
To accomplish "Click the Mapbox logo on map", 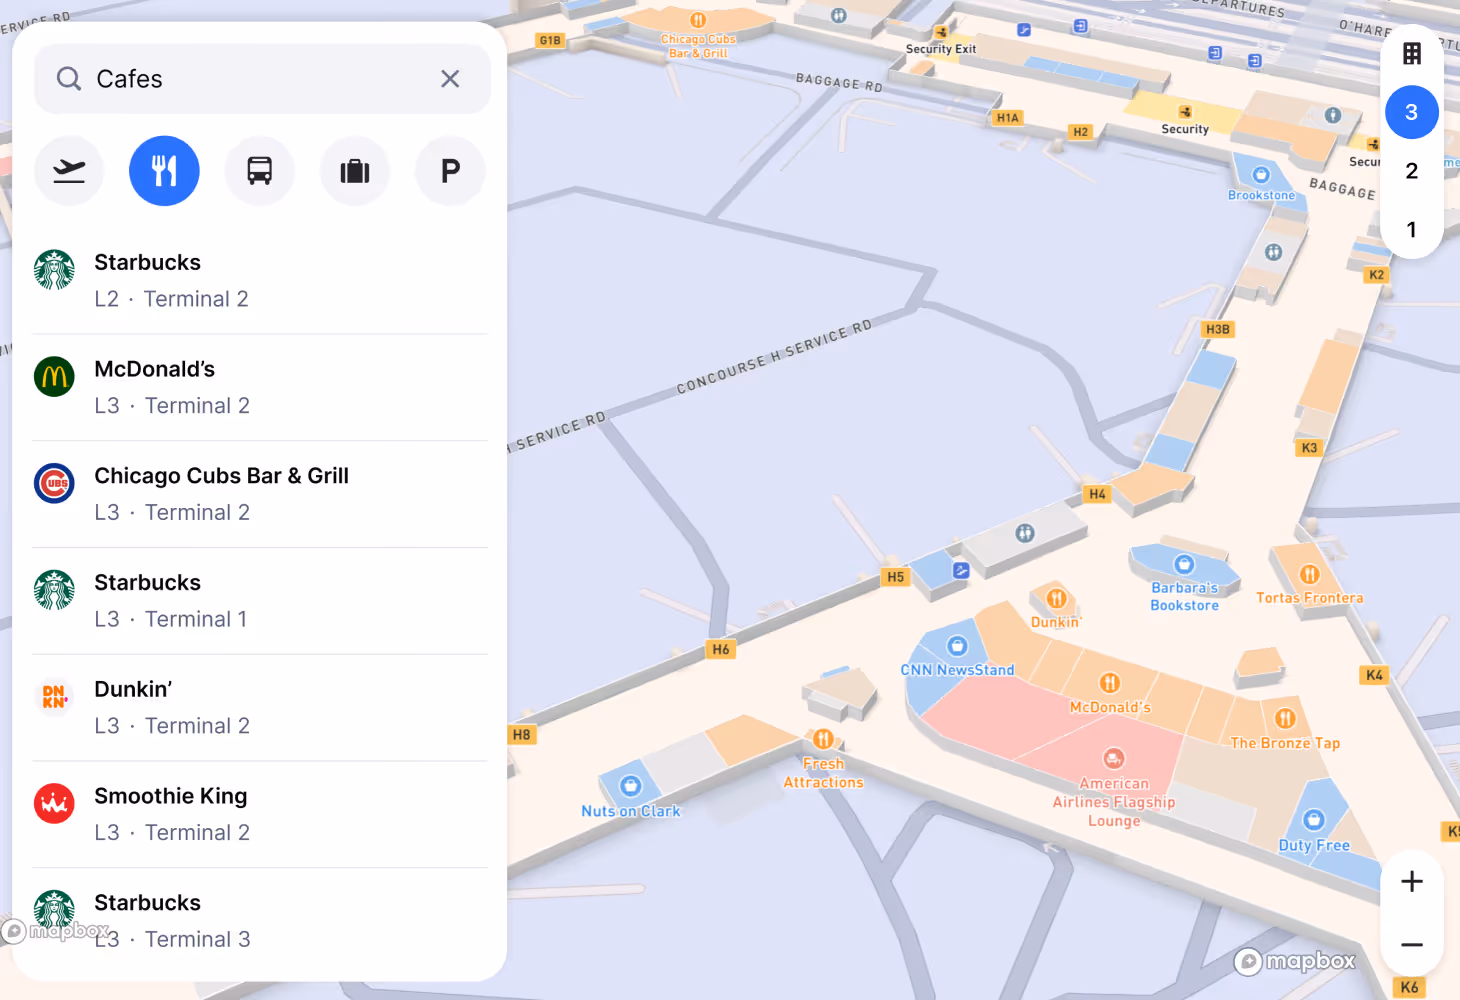I will 1295,962.
